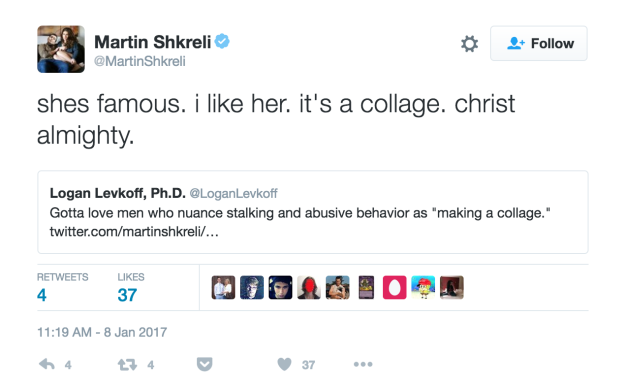This screenshot has height=381, width=625.
Task: Open quoted tweet by Logan Levkoff
Action: tap(313, 212)
